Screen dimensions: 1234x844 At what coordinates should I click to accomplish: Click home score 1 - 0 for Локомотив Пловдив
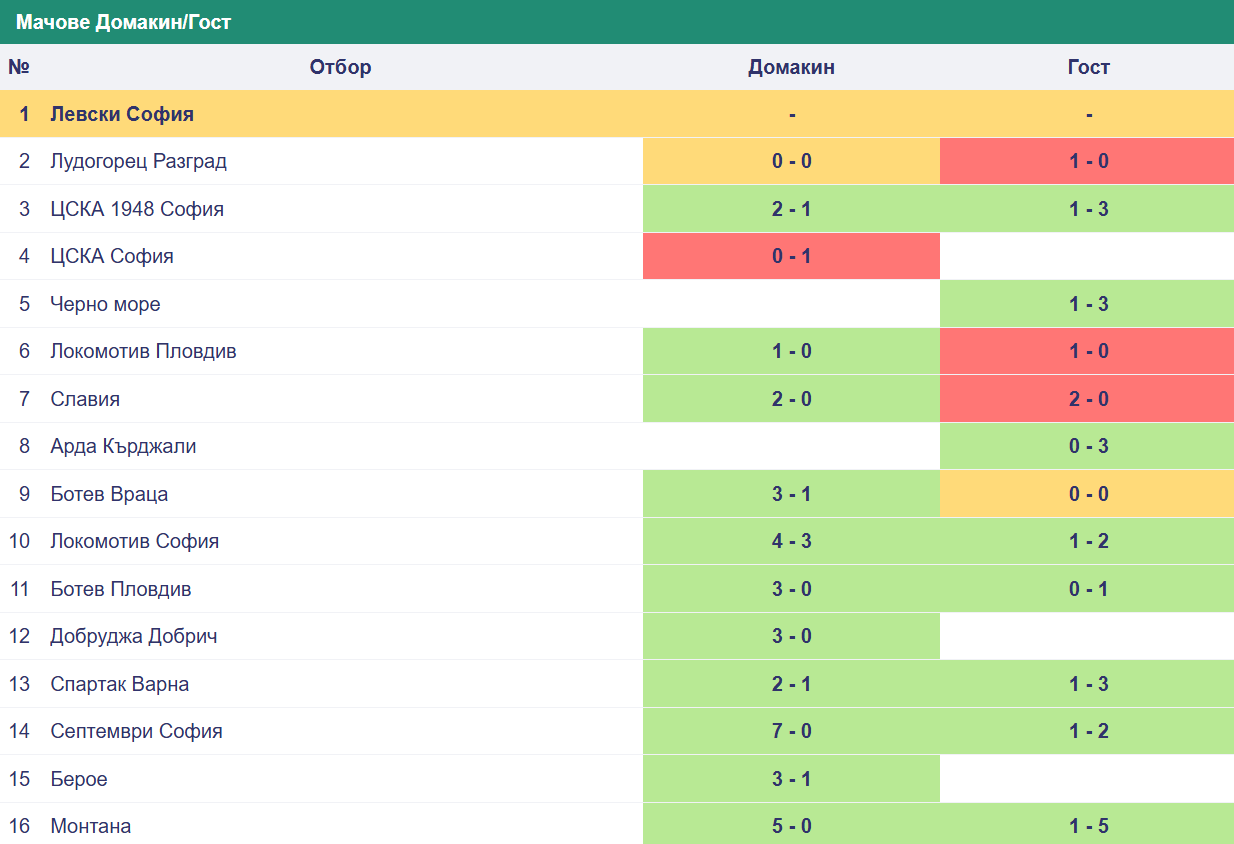click(791, 351)
